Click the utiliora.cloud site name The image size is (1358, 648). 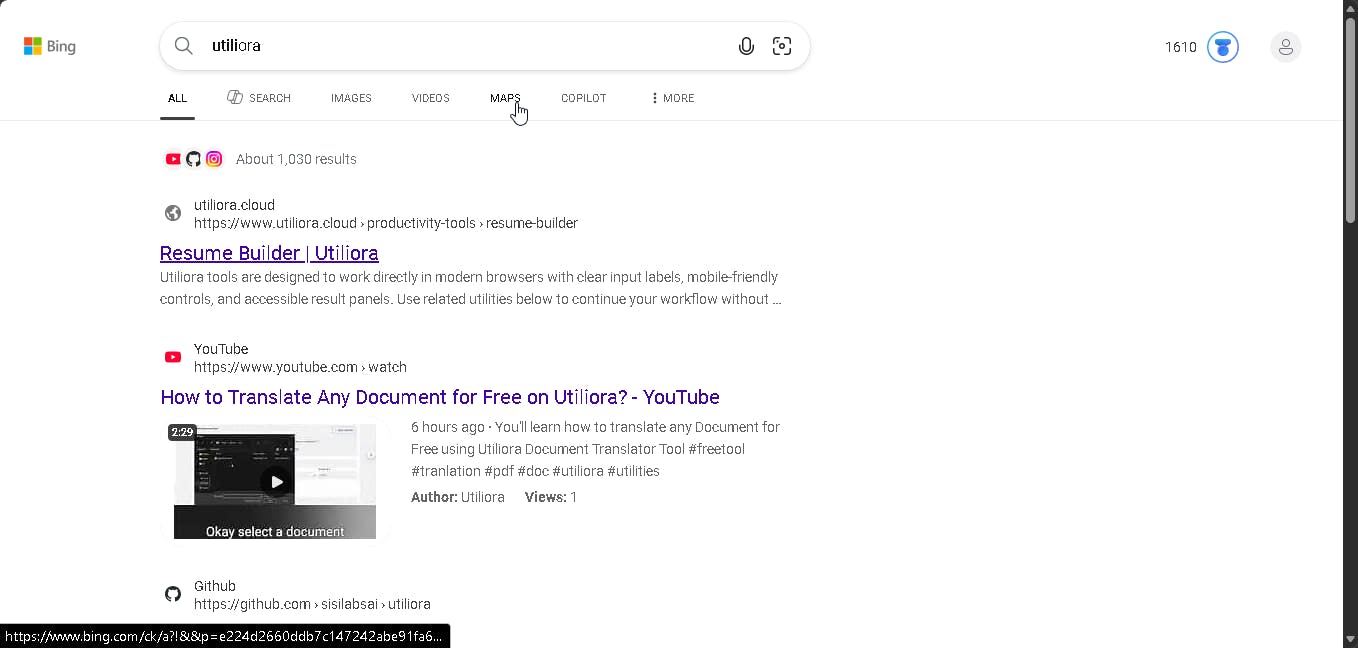click(x=234, y=205)
